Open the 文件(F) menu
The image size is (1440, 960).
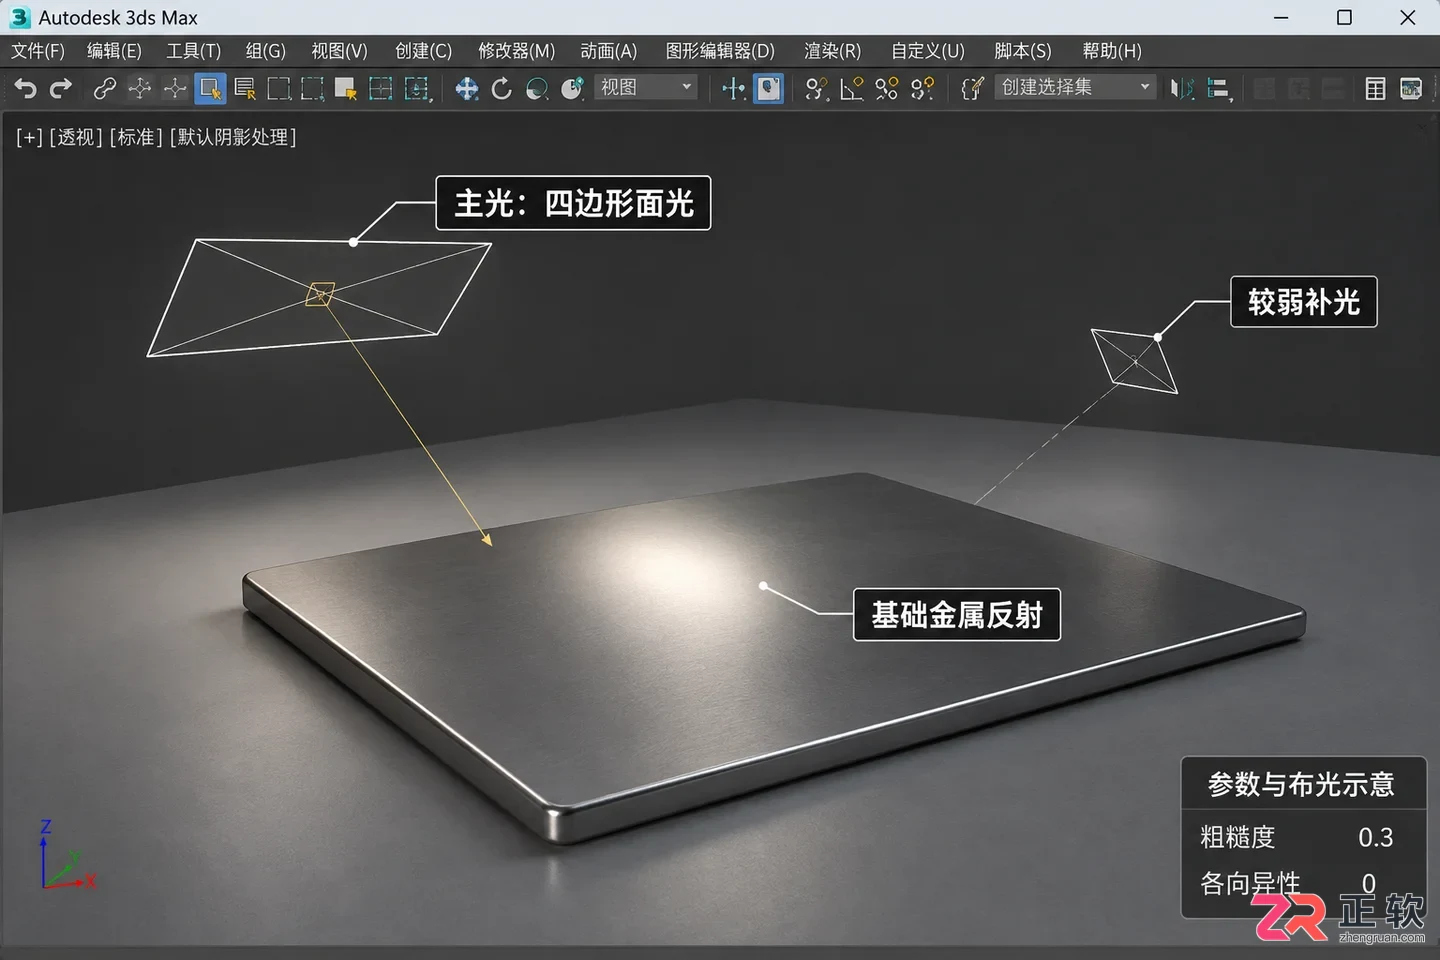point(38,51)
